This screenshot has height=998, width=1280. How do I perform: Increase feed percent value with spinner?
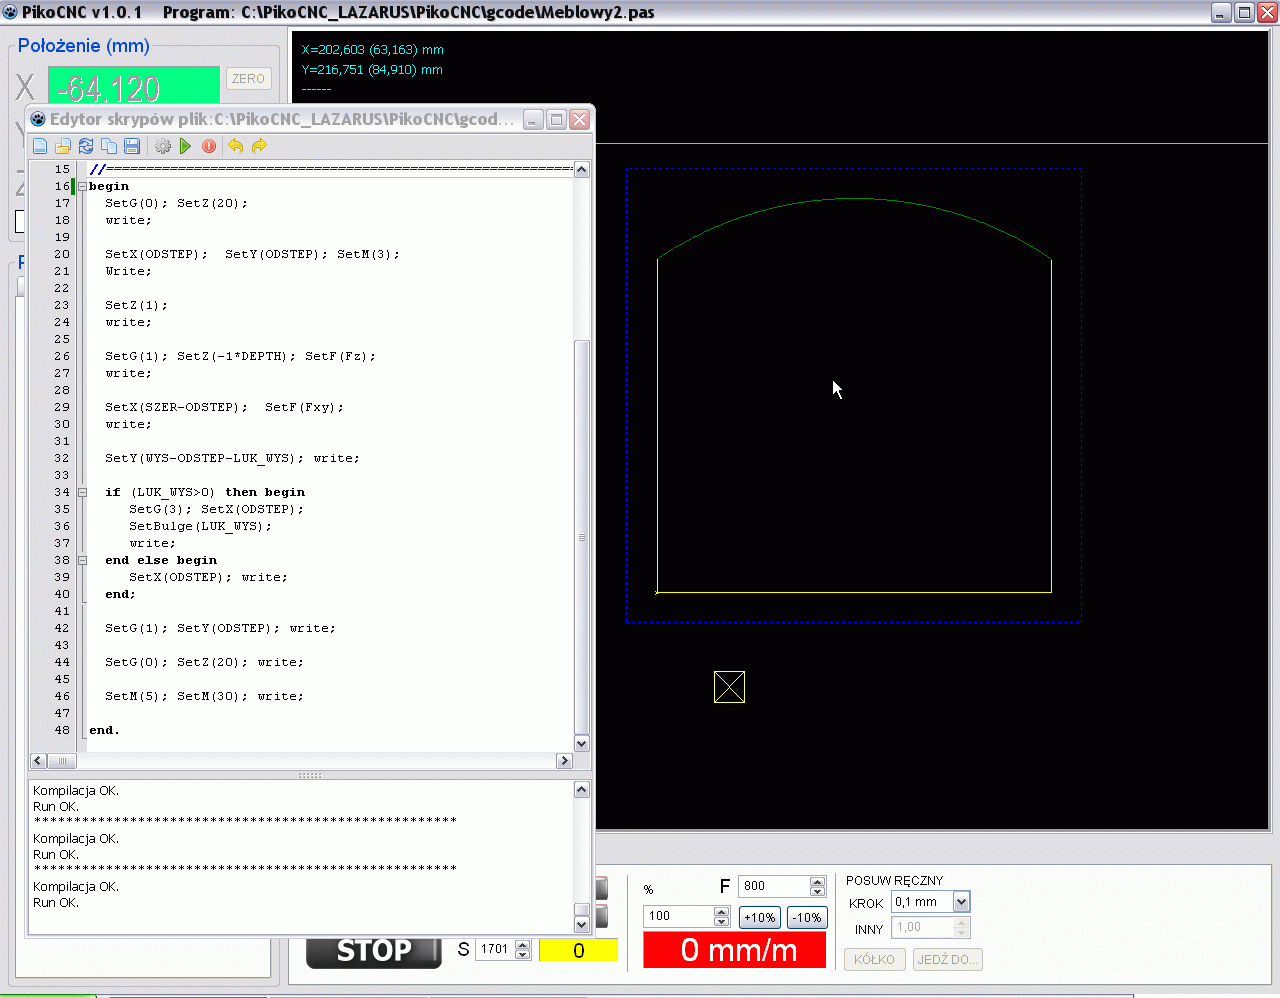pyautogui.click(x=722, y=911)
